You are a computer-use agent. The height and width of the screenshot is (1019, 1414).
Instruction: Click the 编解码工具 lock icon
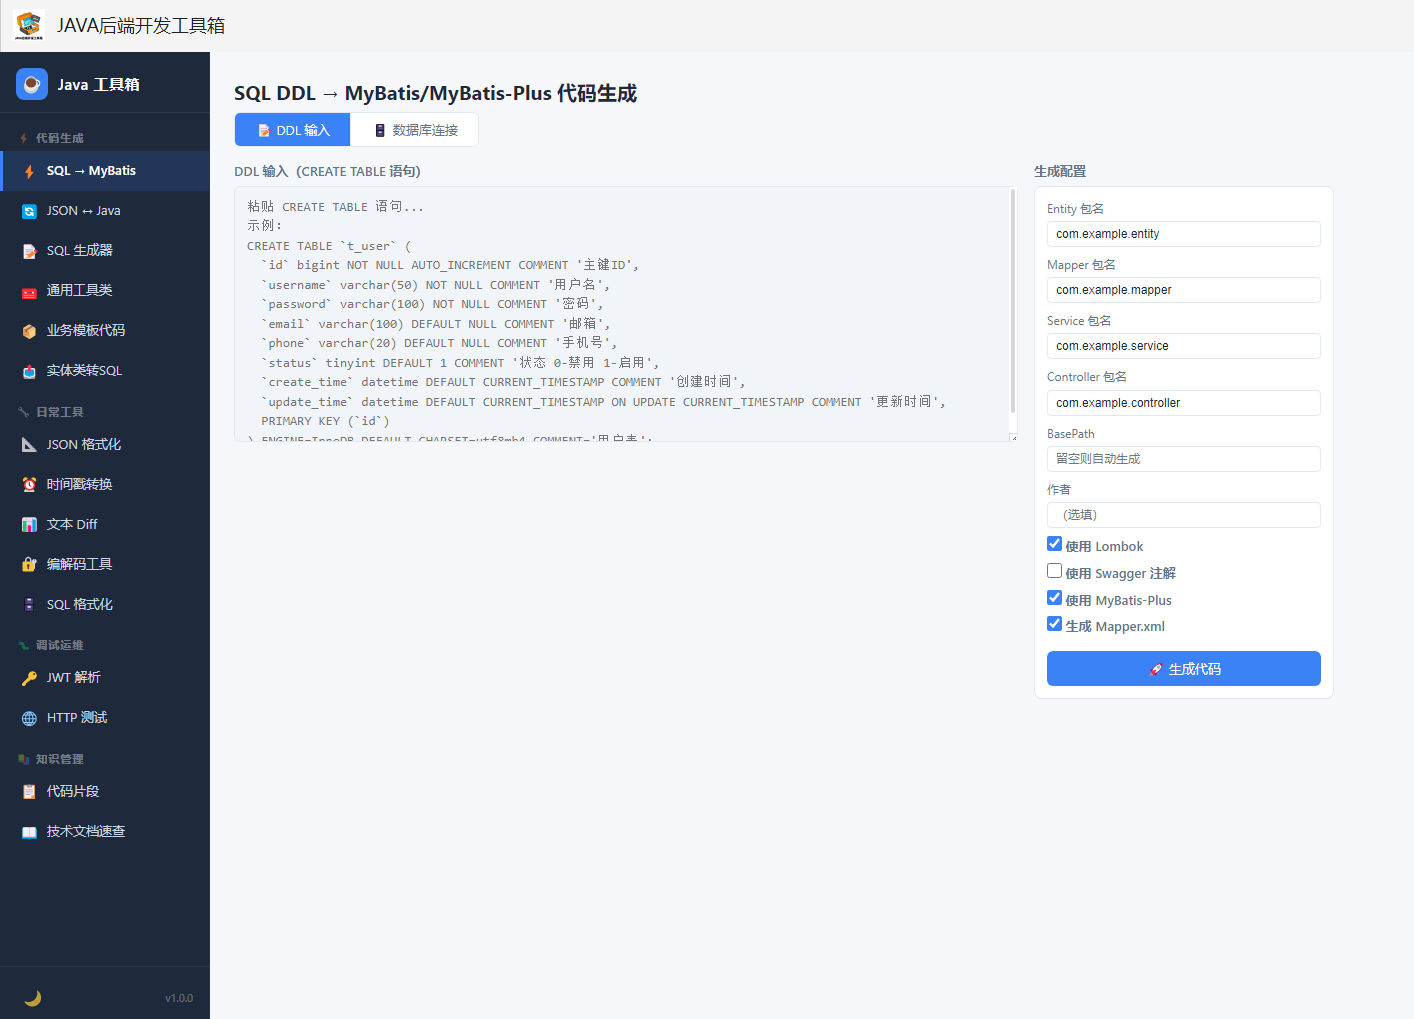[29, 565]
